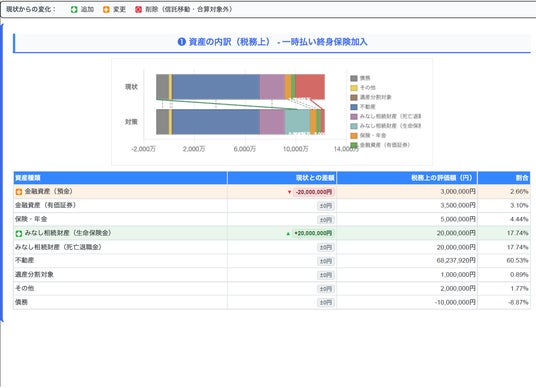Click the green add icon on みなし相続財産（生命保険金）row
536x388 pixels.
pos(19,233)
